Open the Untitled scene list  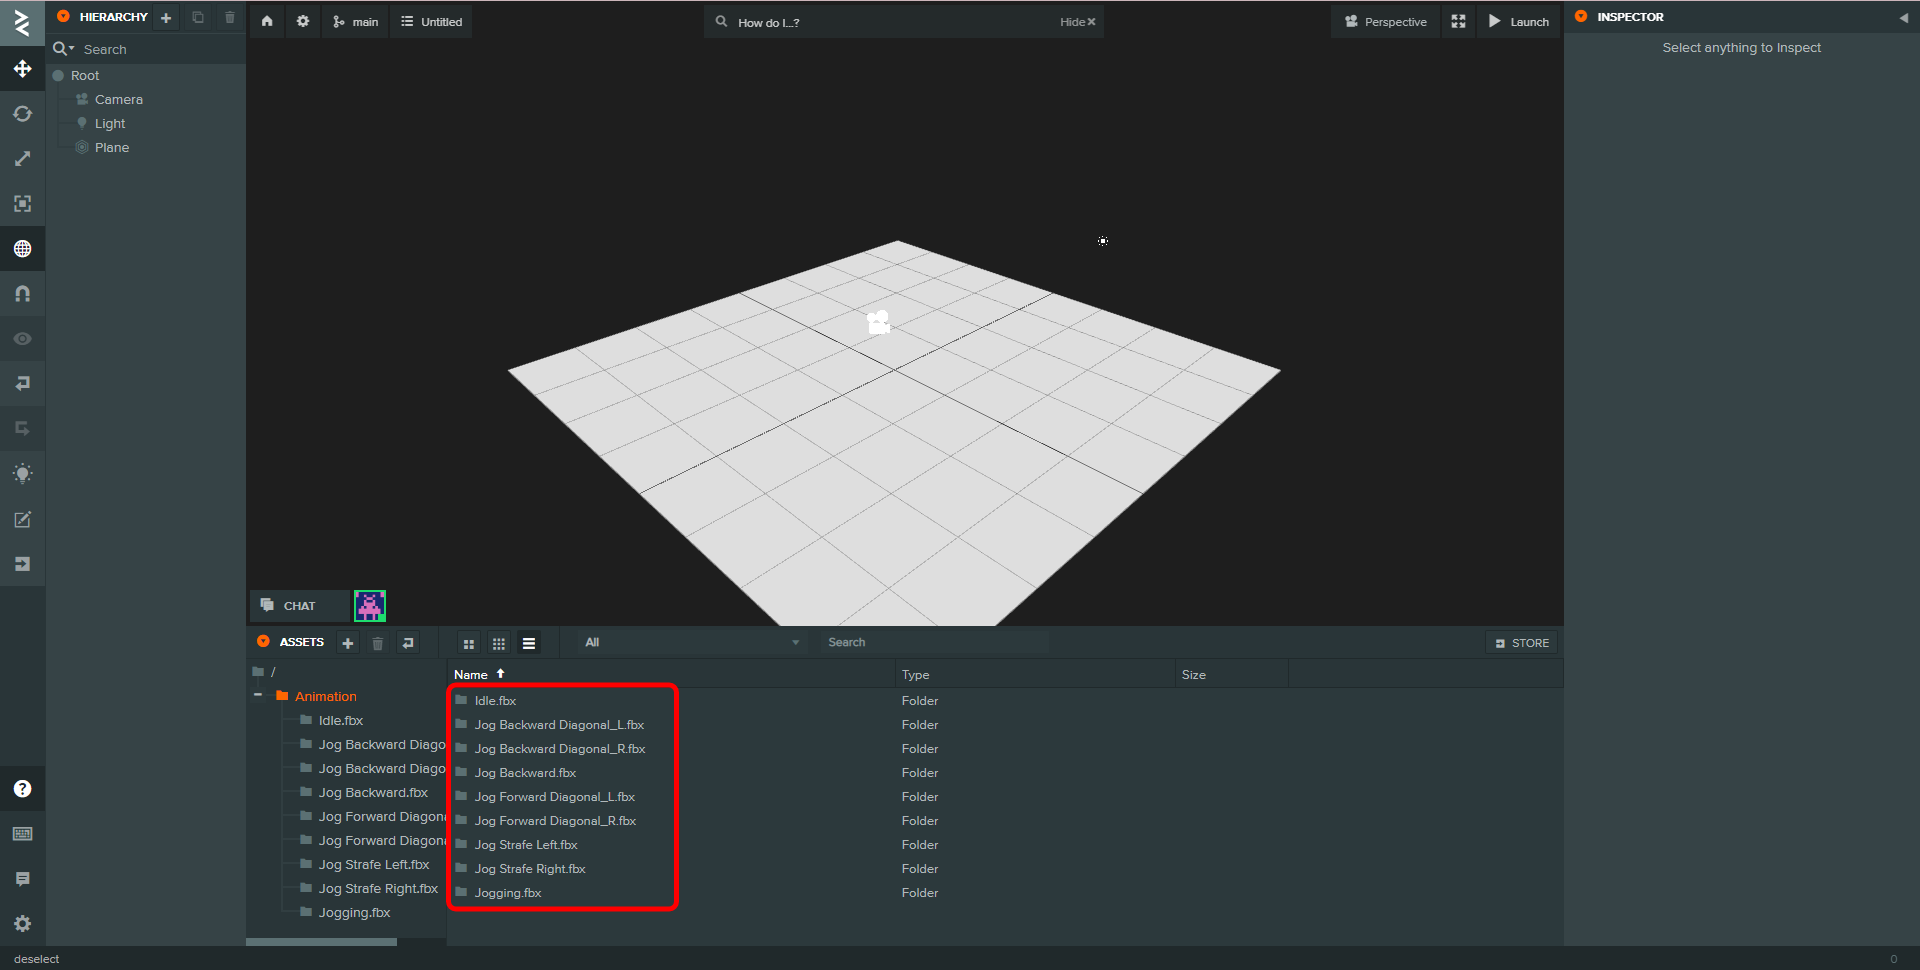431,21
